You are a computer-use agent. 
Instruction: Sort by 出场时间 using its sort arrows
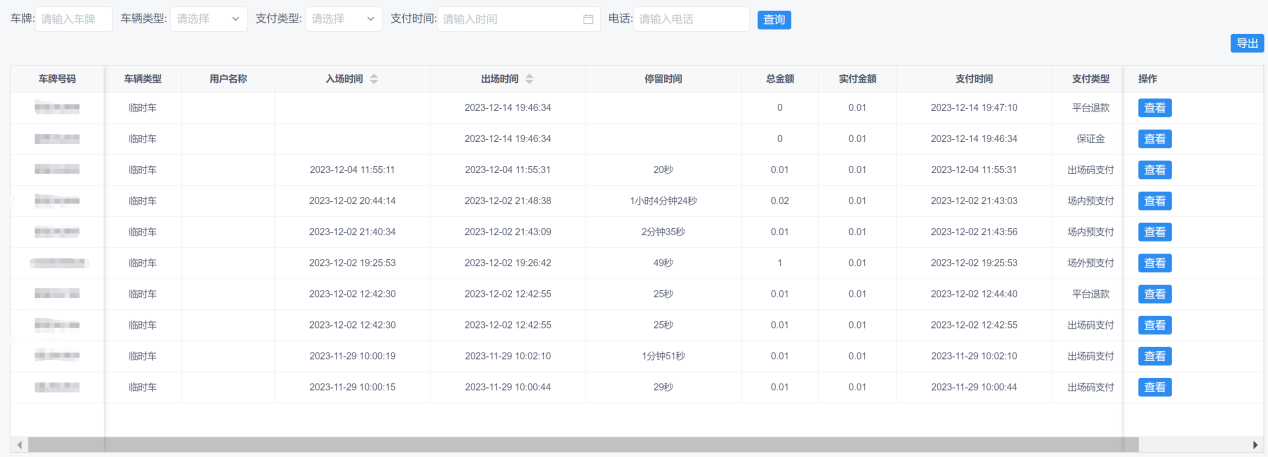tap(529, 79)
